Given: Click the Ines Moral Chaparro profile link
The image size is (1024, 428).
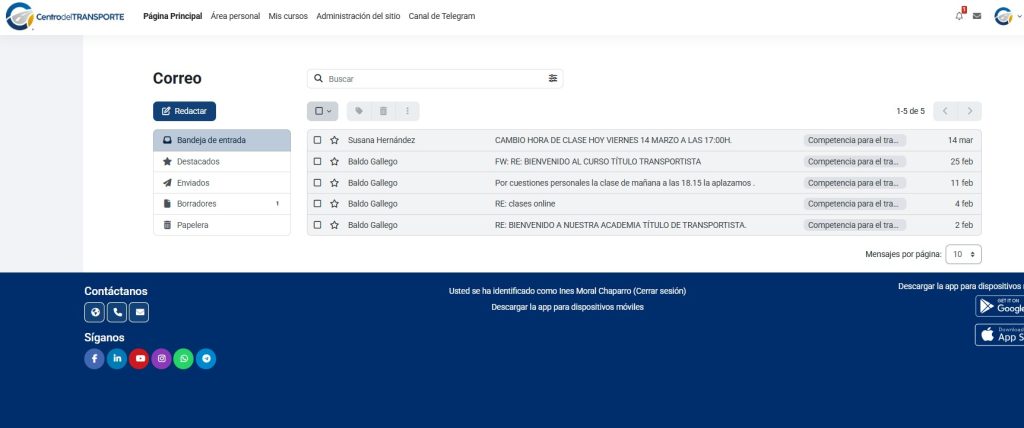Looking at the screenshot, I should (595, 291).
